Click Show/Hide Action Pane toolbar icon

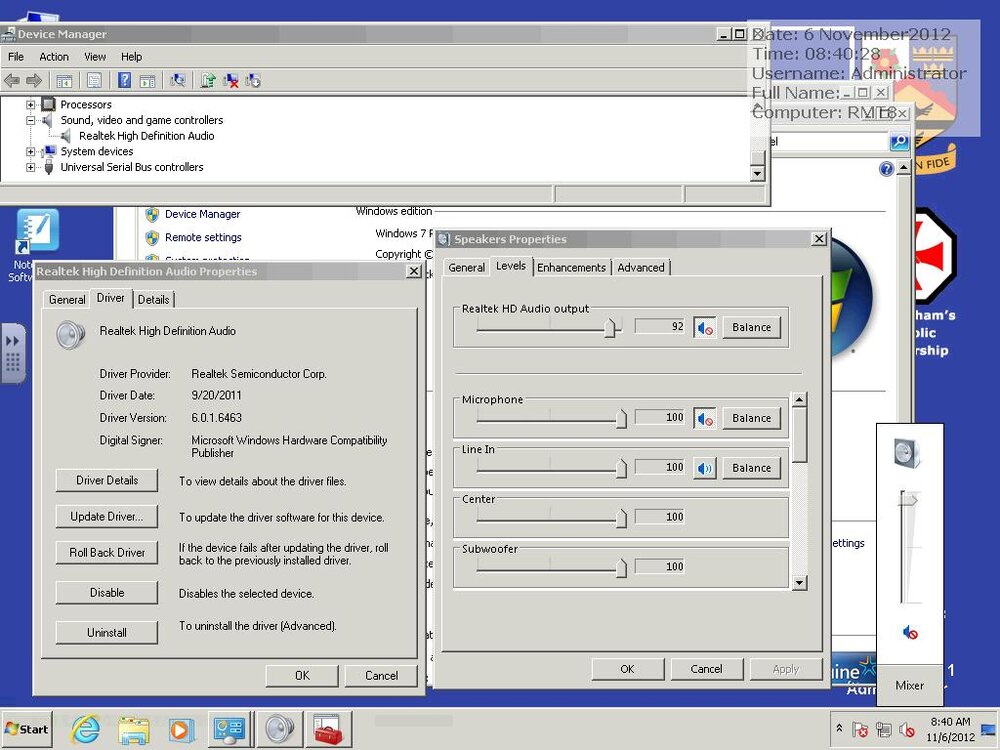[147, 81]
